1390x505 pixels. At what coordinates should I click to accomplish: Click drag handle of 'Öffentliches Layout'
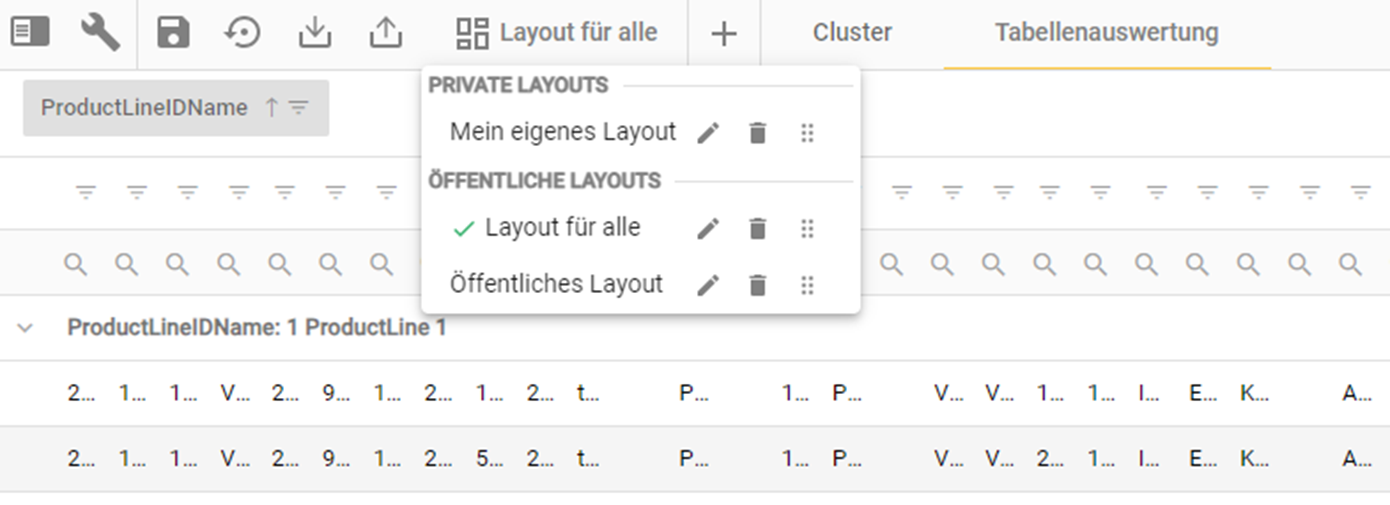pyautogui.click(x=808, y=286)
